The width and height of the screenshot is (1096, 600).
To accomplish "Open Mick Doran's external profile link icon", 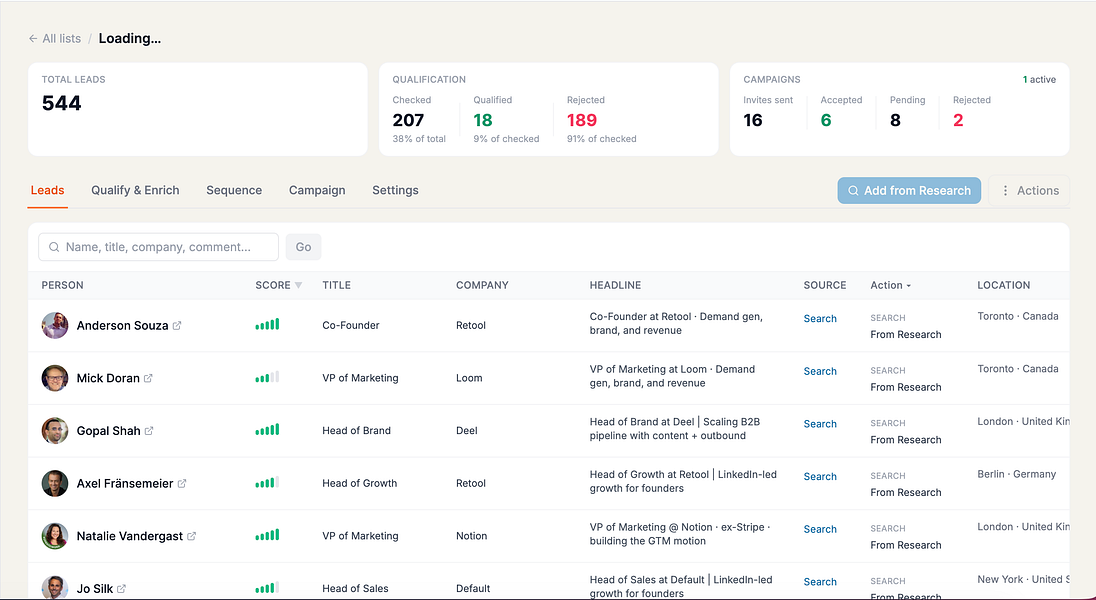I will [148, 378].
